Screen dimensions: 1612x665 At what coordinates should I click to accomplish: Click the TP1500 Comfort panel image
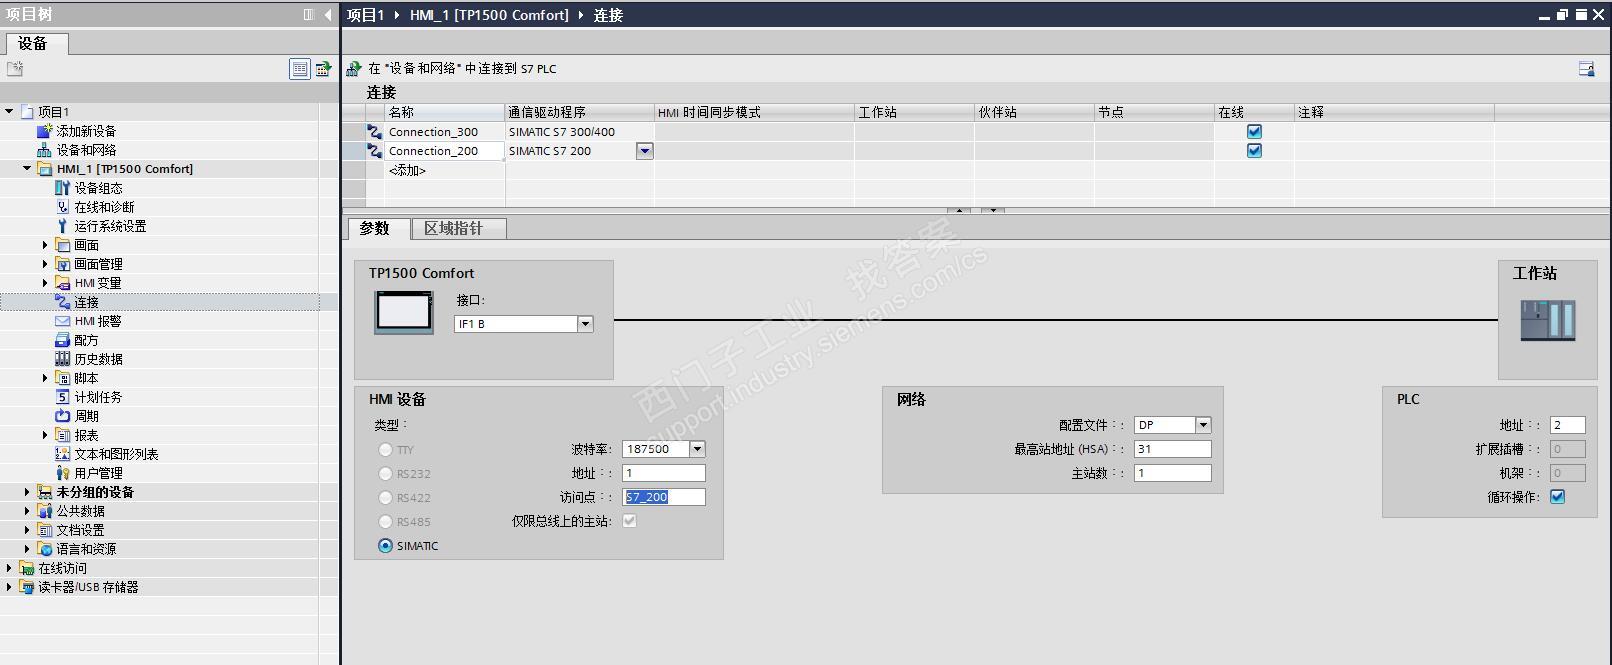(x=404, y=311)
